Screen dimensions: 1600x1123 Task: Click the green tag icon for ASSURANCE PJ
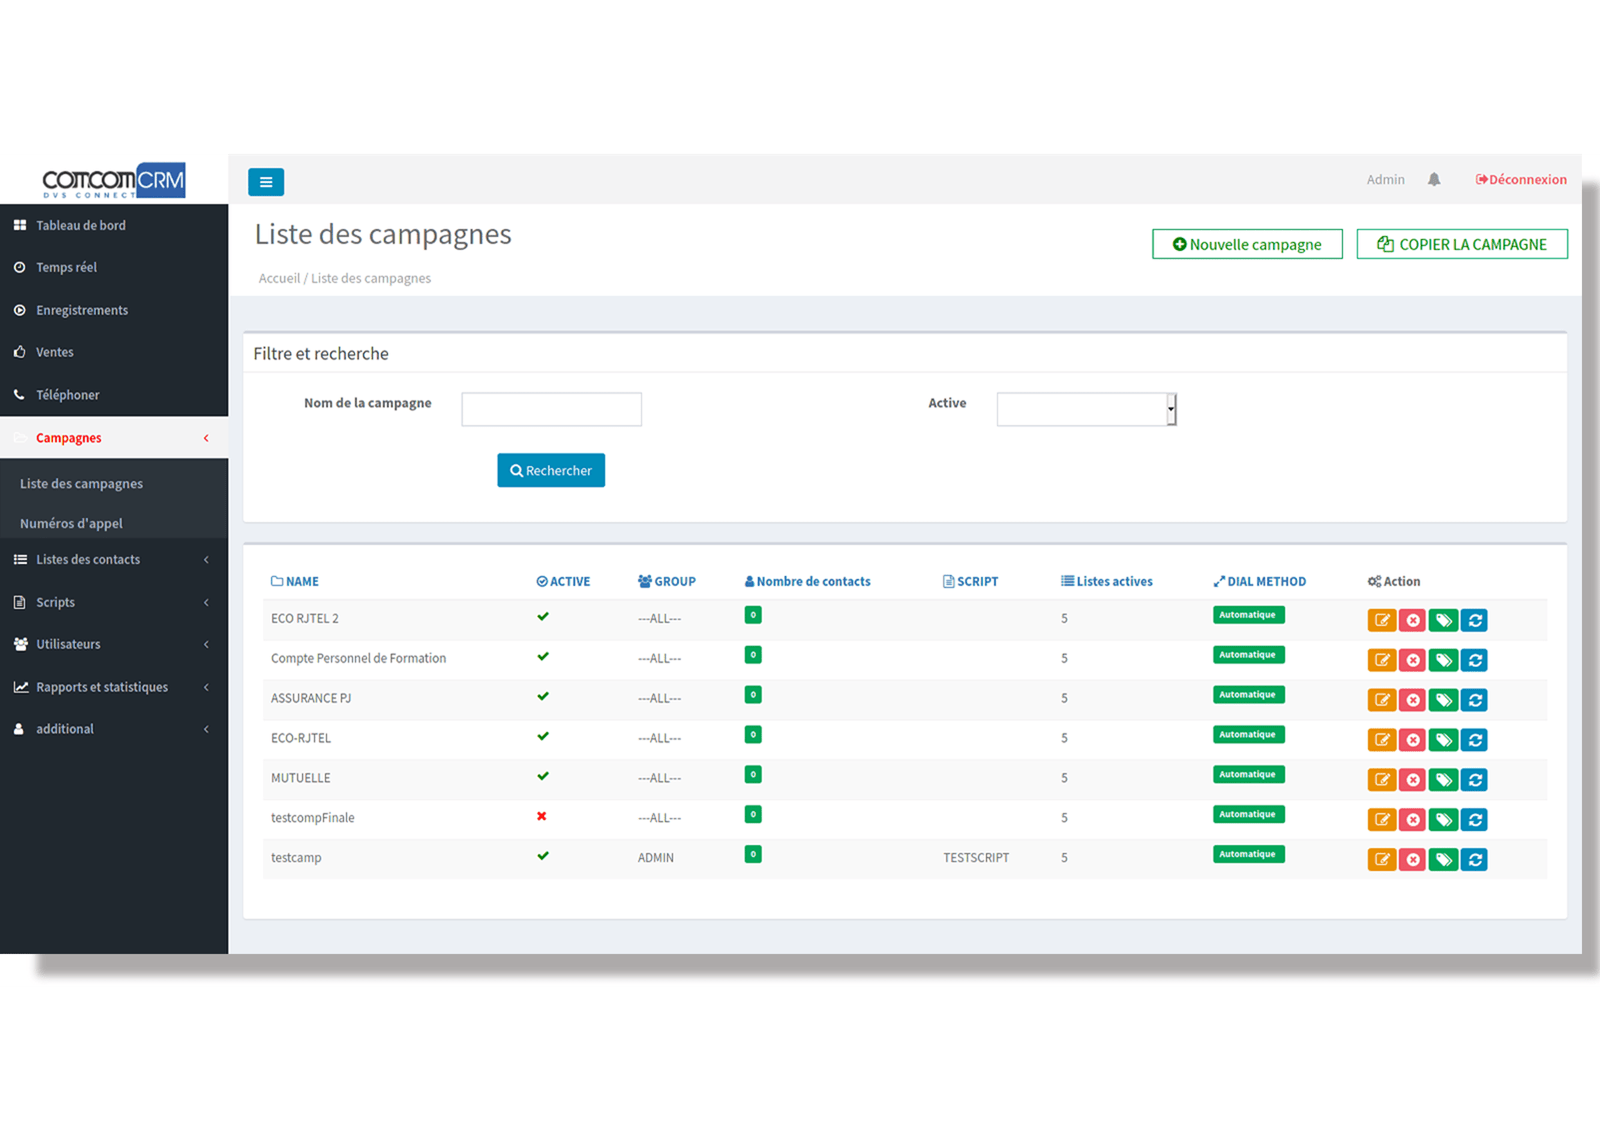click(1443, 700)
